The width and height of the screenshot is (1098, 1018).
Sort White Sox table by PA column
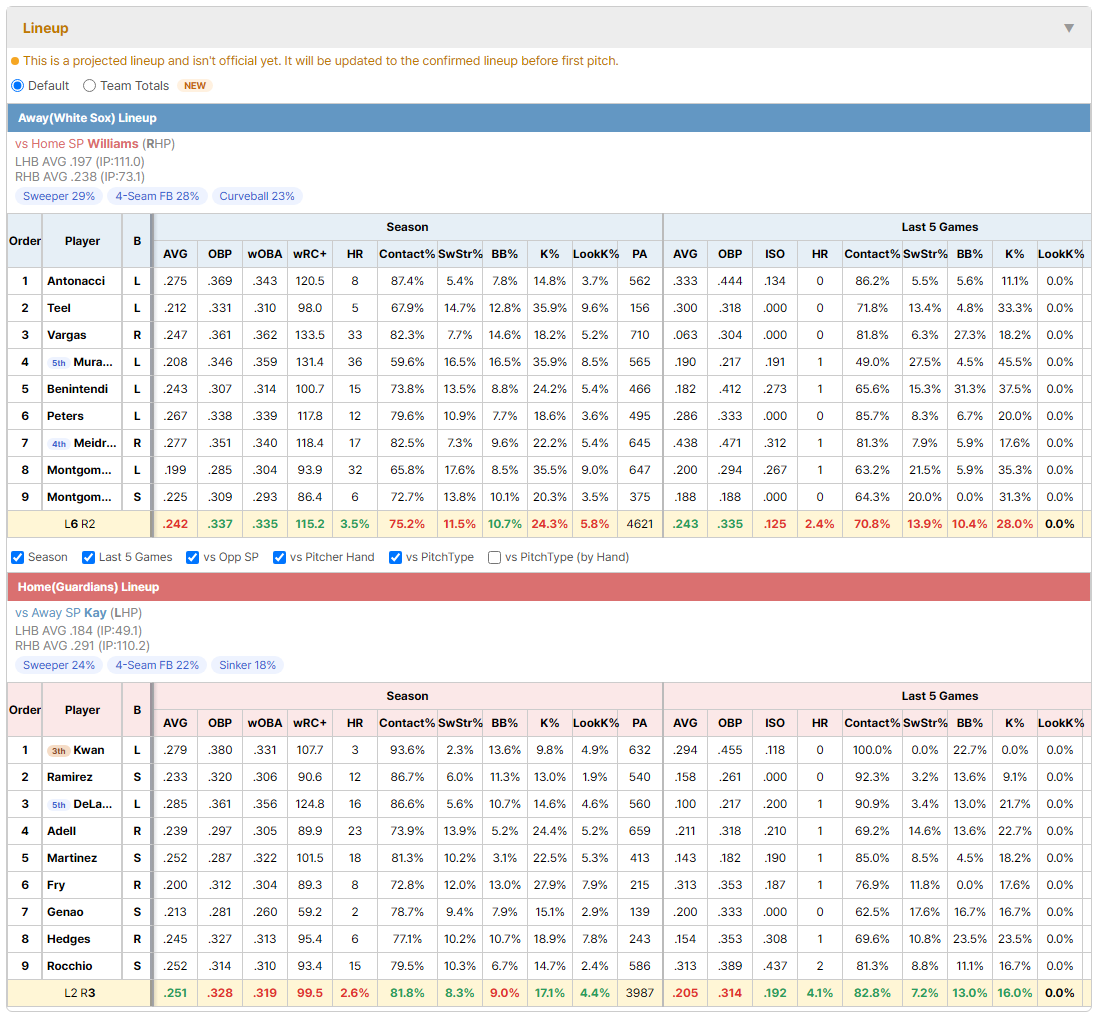tap(639, 254)
